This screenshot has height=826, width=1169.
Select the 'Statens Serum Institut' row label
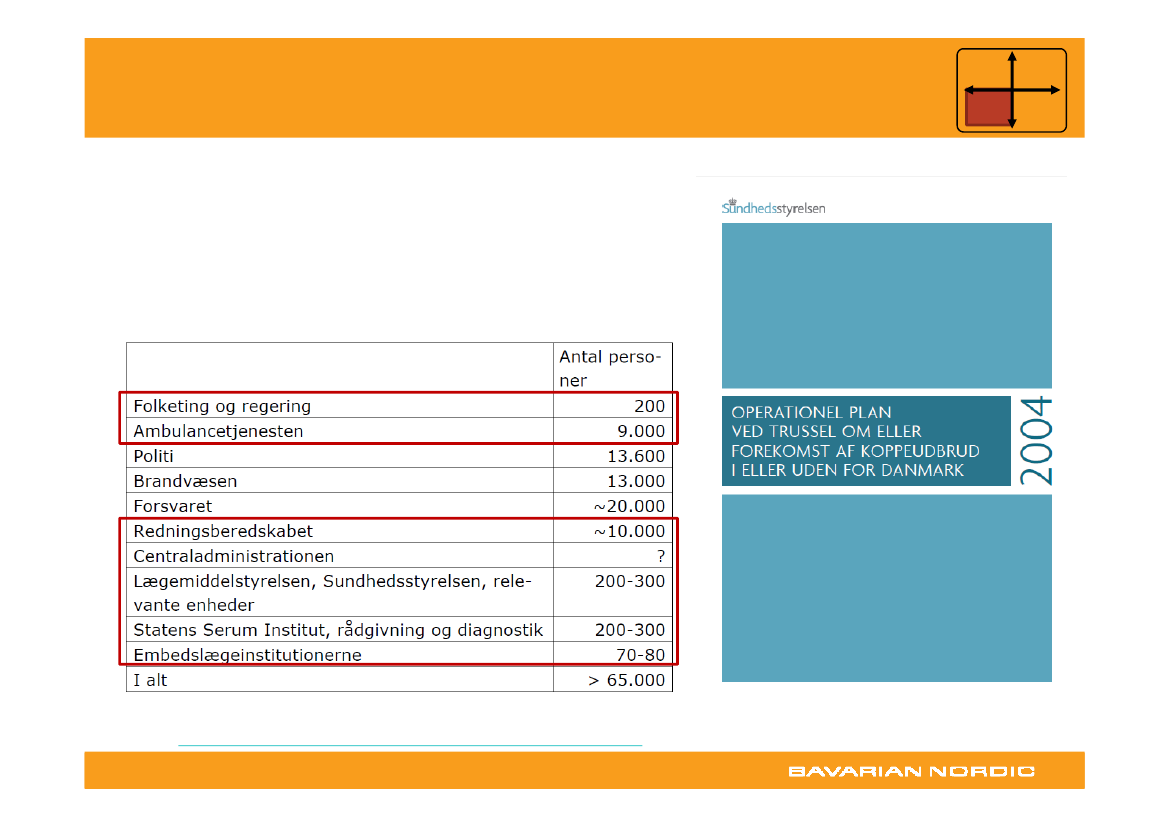point(338,630)
